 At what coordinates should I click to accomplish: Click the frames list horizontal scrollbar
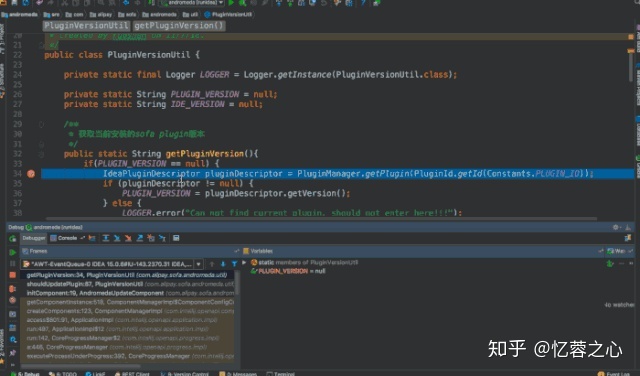click(x=80, y=365)
